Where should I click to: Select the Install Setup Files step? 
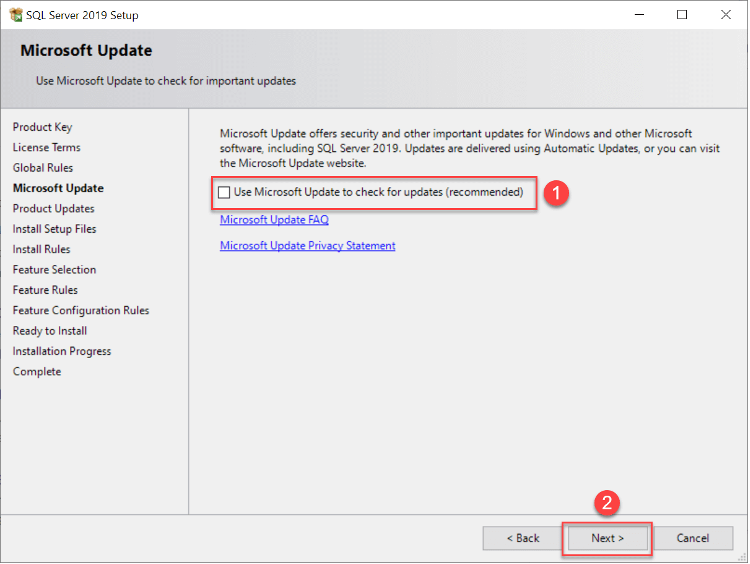(x=55, y=229)
